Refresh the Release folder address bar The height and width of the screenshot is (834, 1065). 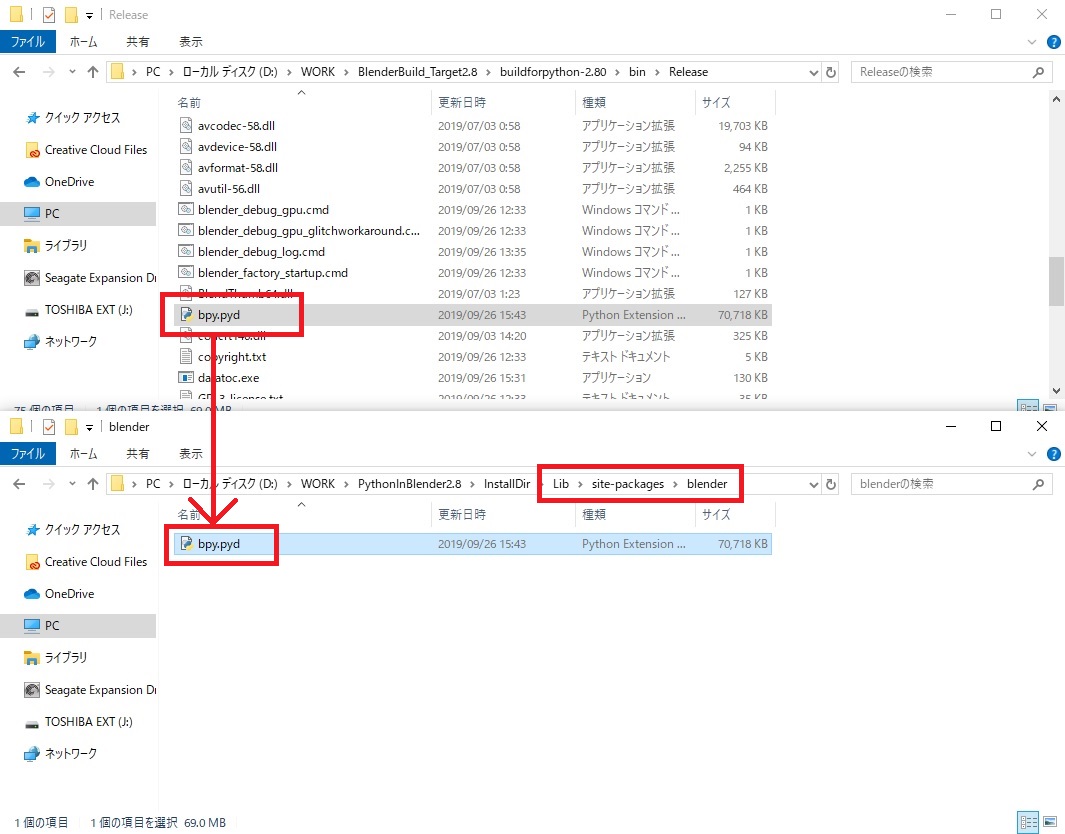point(831,72)
